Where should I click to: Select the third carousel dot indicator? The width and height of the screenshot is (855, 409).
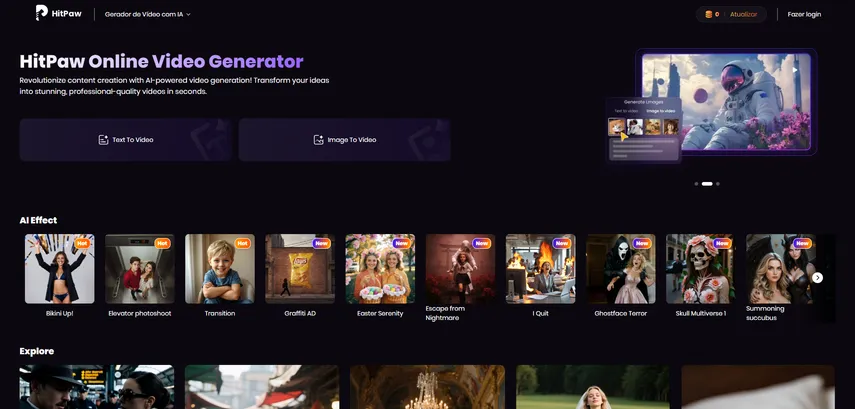pos(718,184)
